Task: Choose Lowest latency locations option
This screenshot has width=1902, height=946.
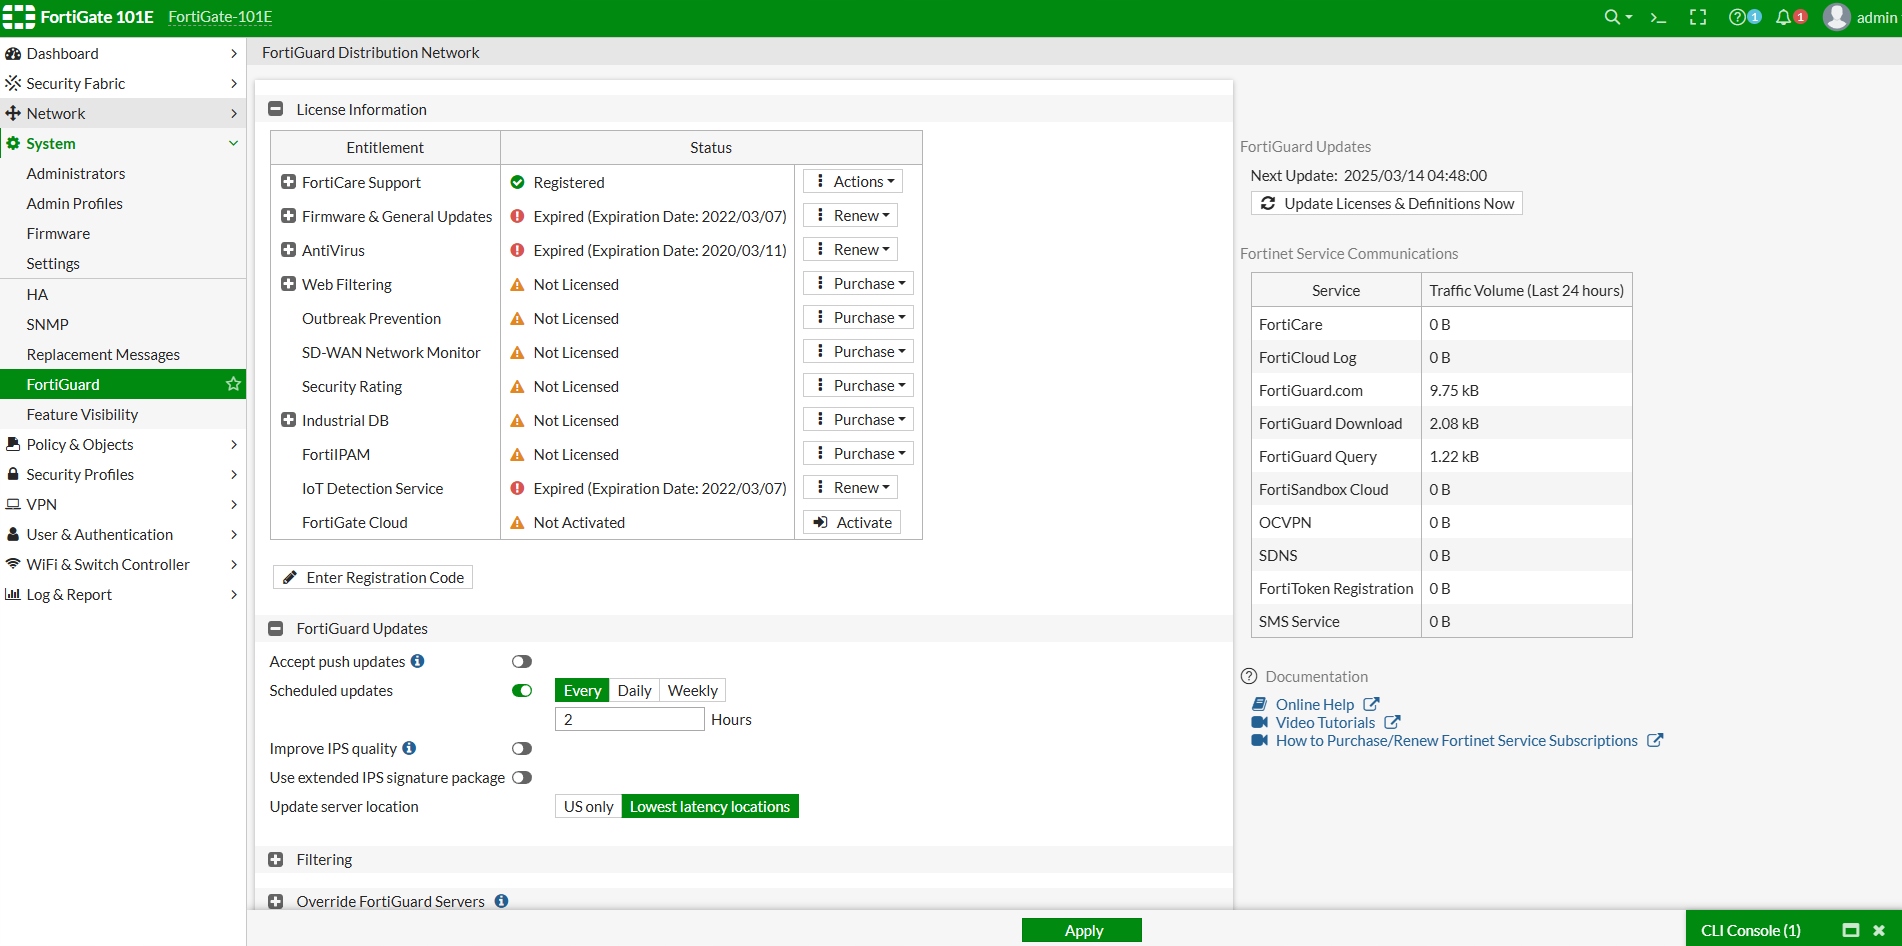Action: [710, 806]
